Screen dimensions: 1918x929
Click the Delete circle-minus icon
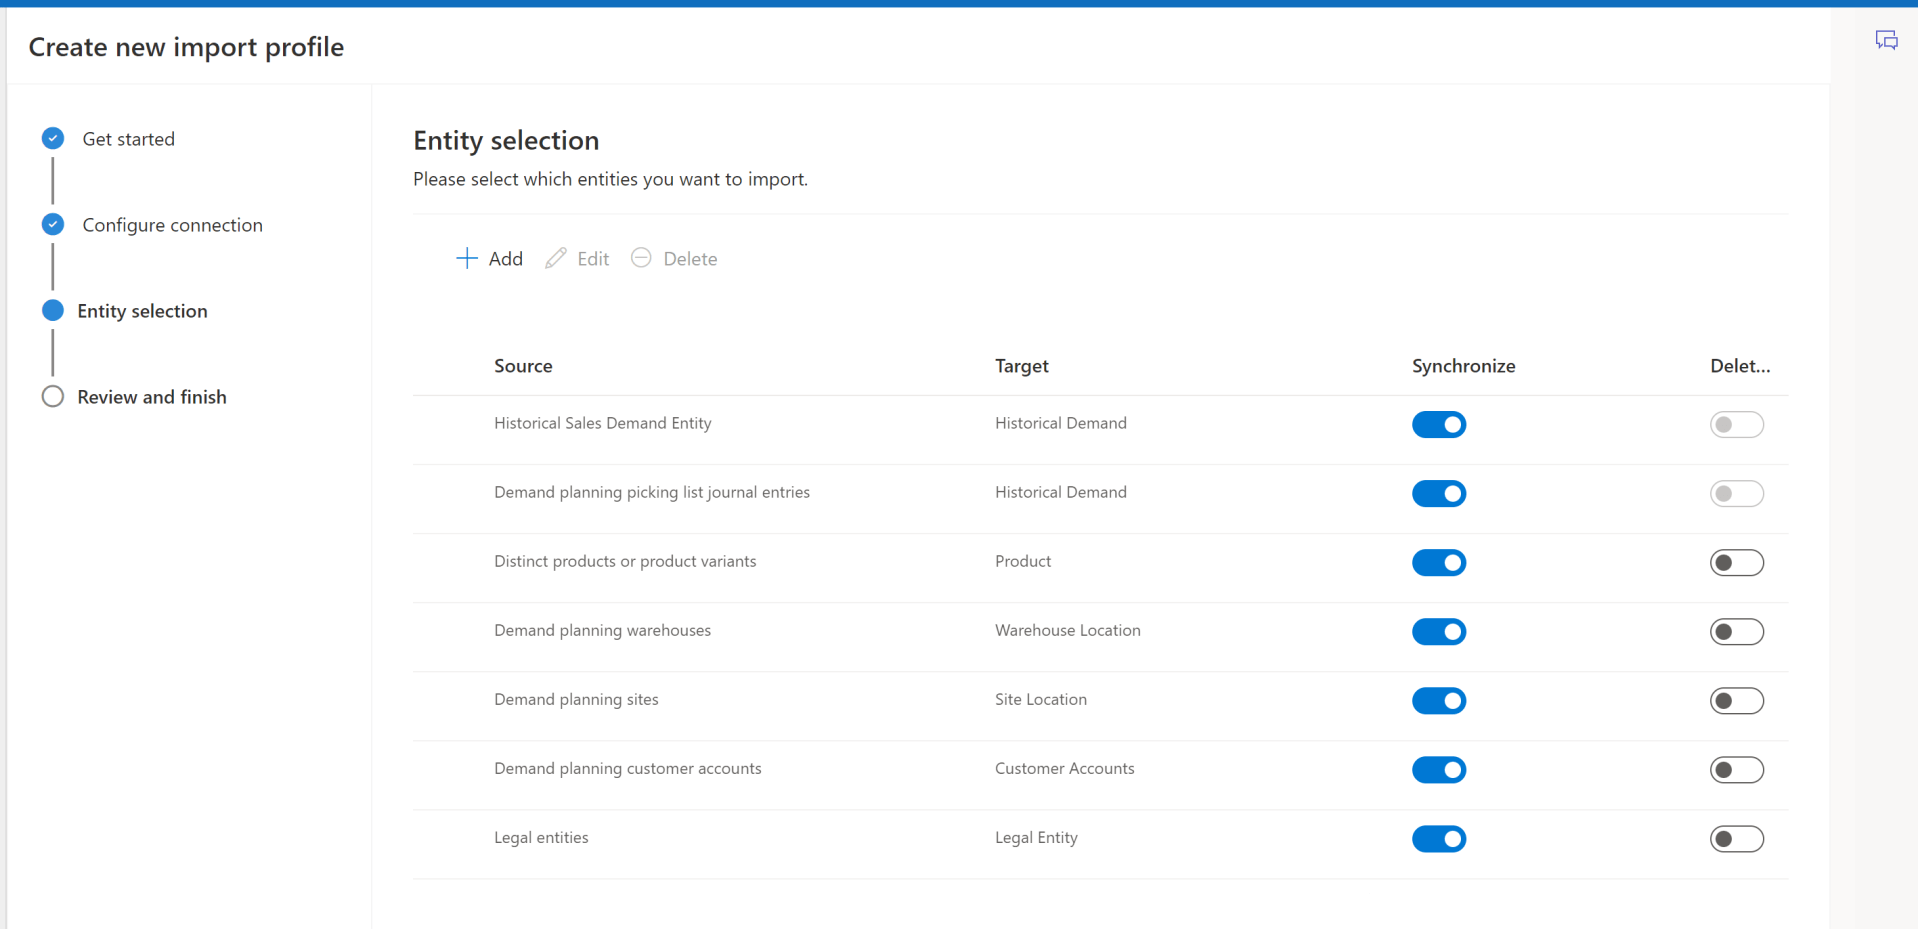641,258
